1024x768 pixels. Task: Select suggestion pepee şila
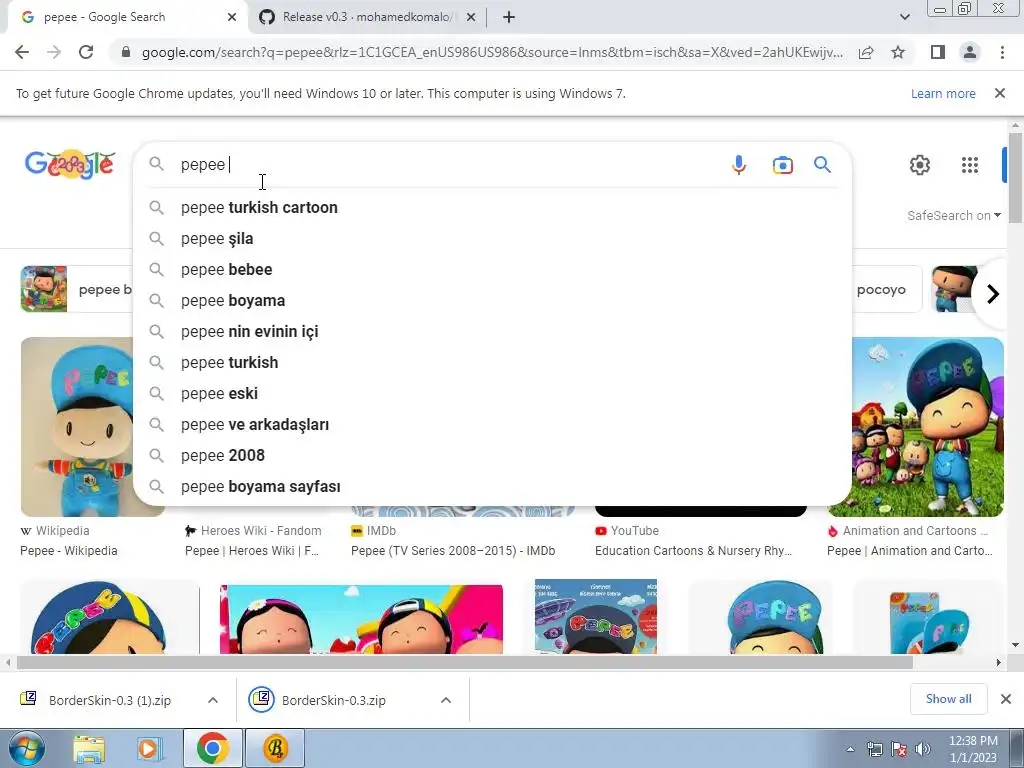[x=492, y=238]
